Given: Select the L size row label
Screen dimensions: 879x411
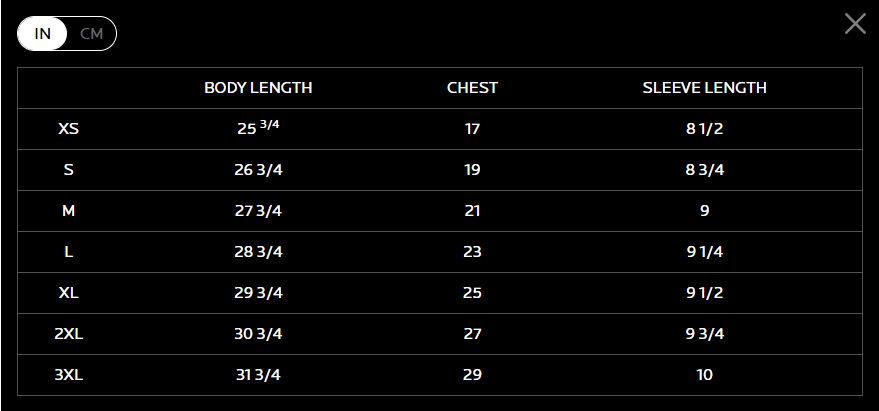Looking at the screenshot, I should pyautogui.click(x=68, y=252).
